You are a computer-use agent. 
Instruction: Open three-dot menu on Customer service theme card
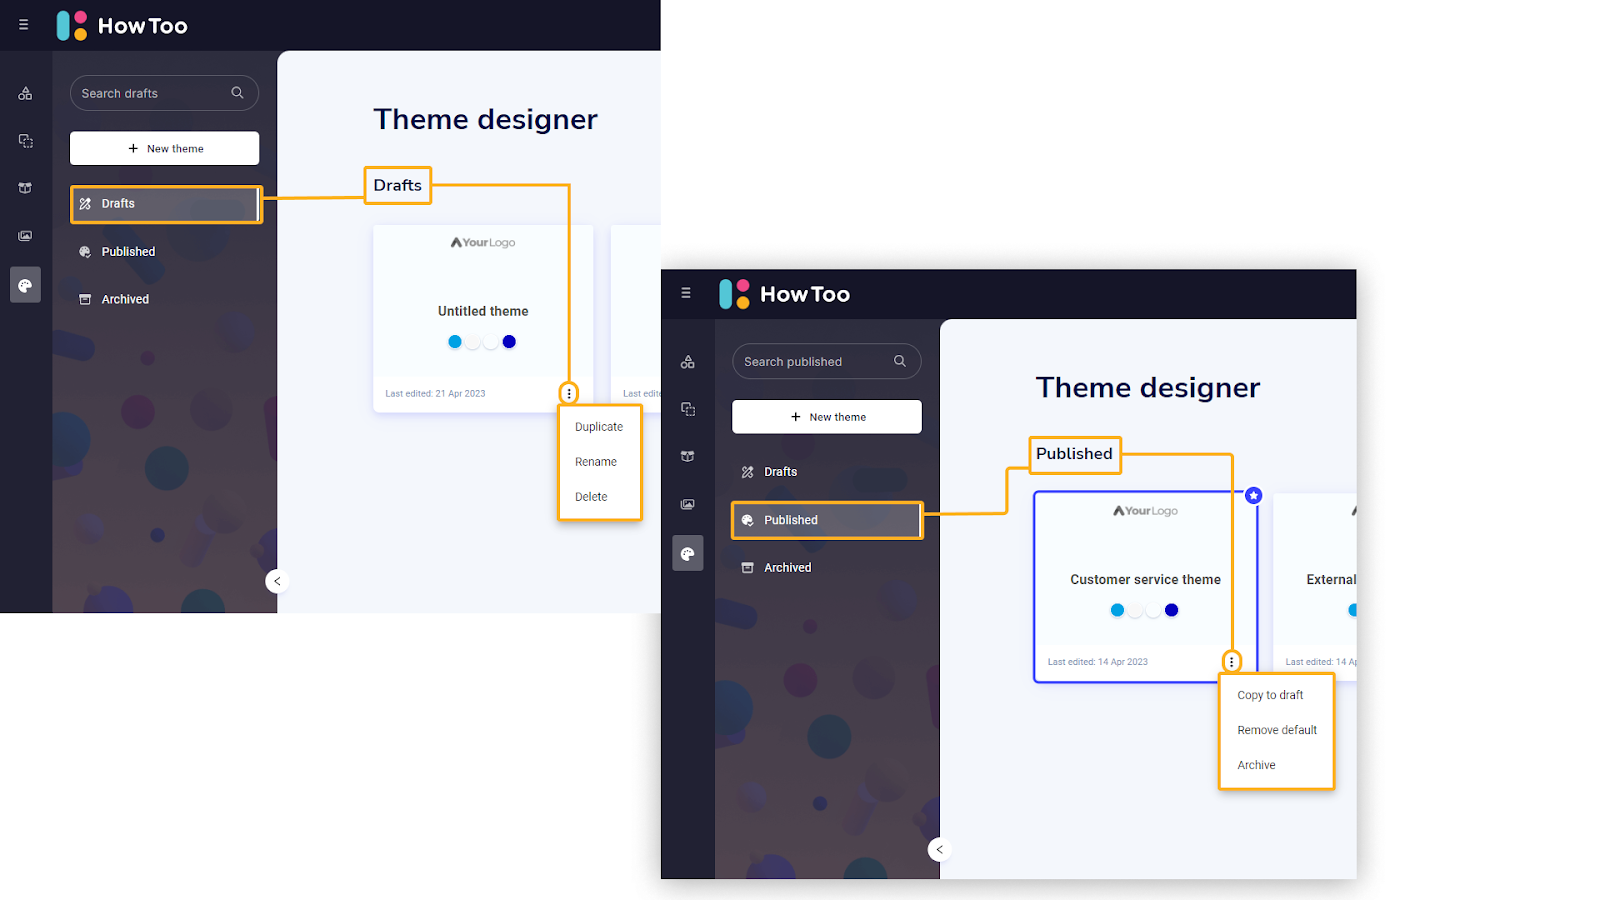point(1231,662)
